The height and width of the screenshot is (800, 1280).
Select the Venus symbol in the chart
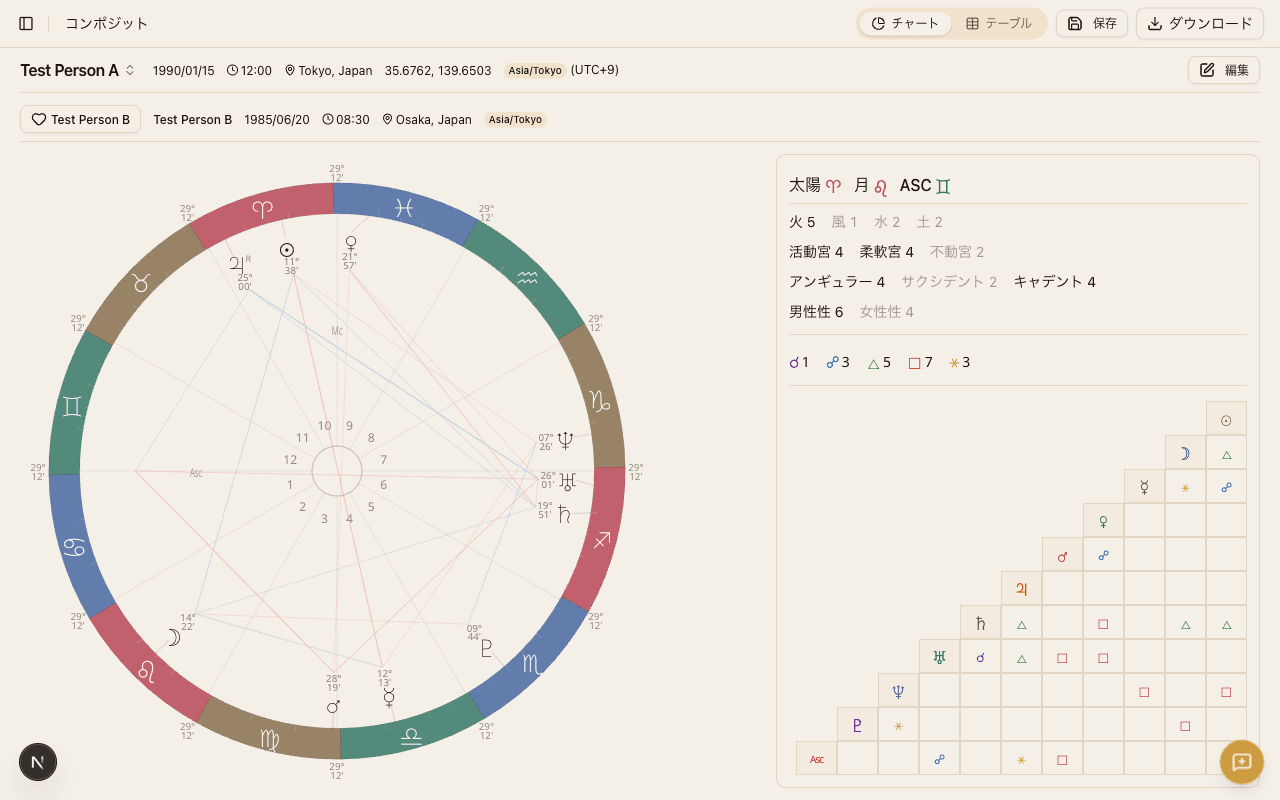tap(351, 243)
